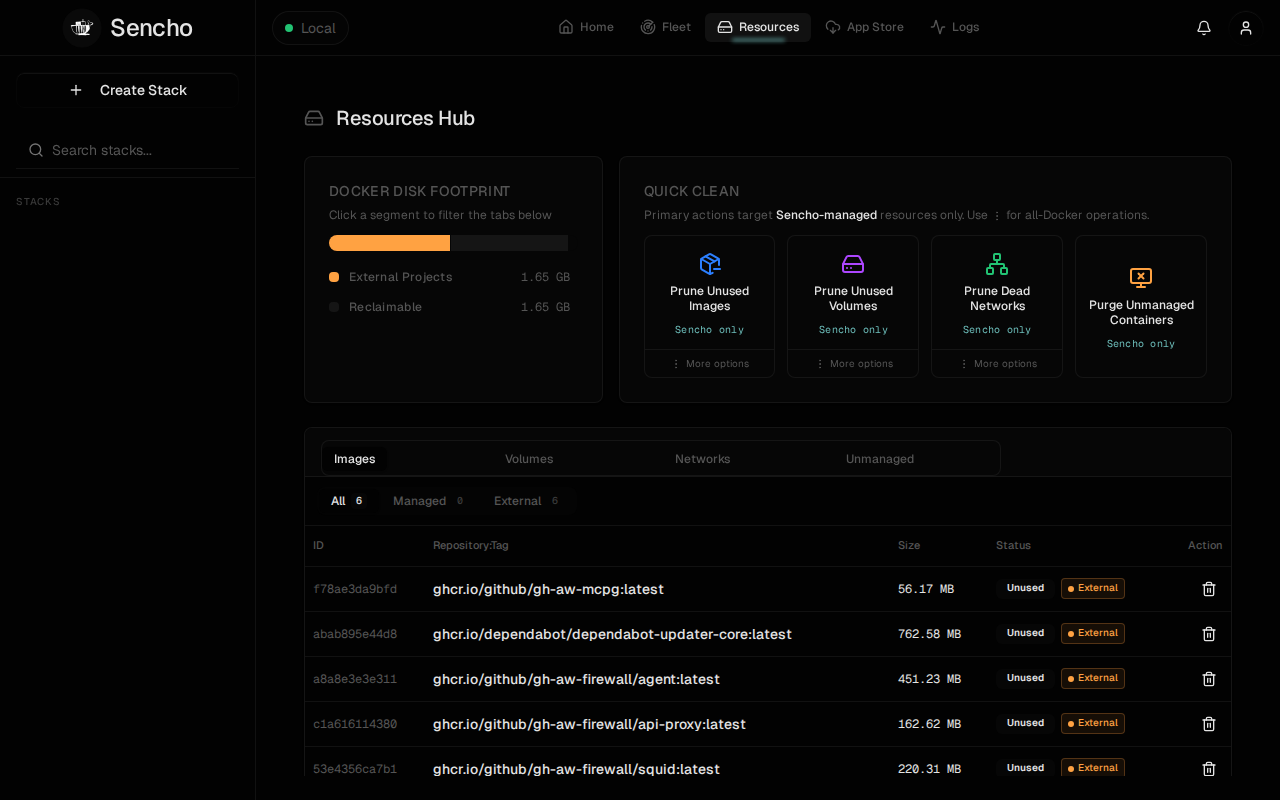Filter images by All

tap(347, 501)
